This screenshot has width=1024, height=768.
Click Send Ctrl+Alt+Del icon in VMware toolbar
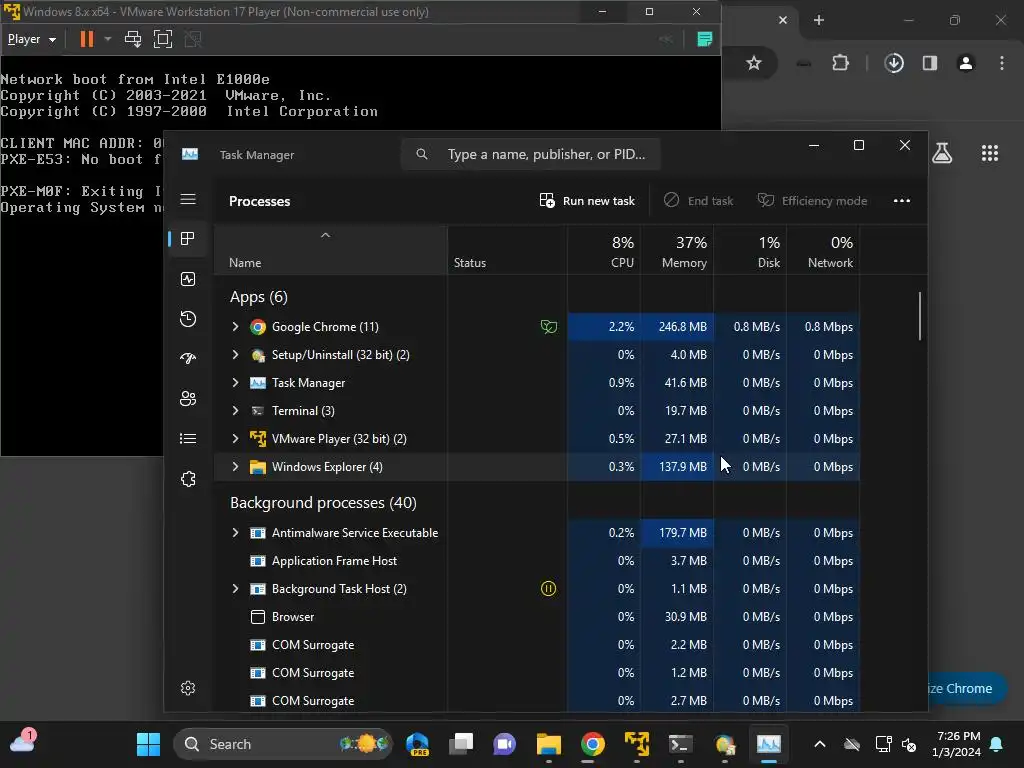click(x=133, y=39)
